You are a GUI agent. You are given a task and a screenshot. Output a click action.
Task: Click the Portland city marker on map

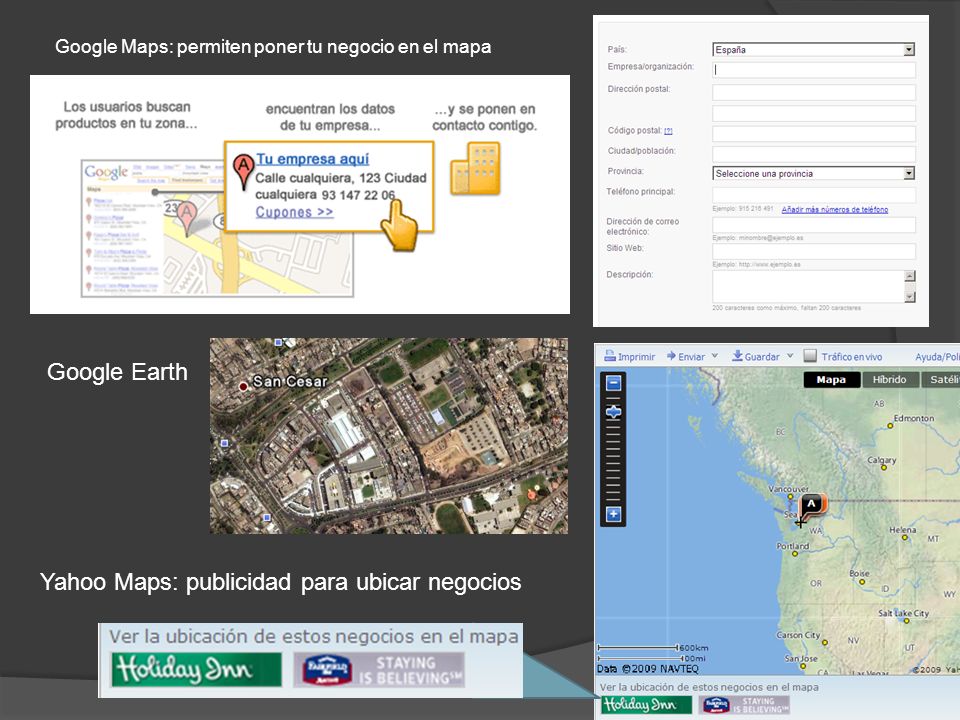(x=795, y=553)
